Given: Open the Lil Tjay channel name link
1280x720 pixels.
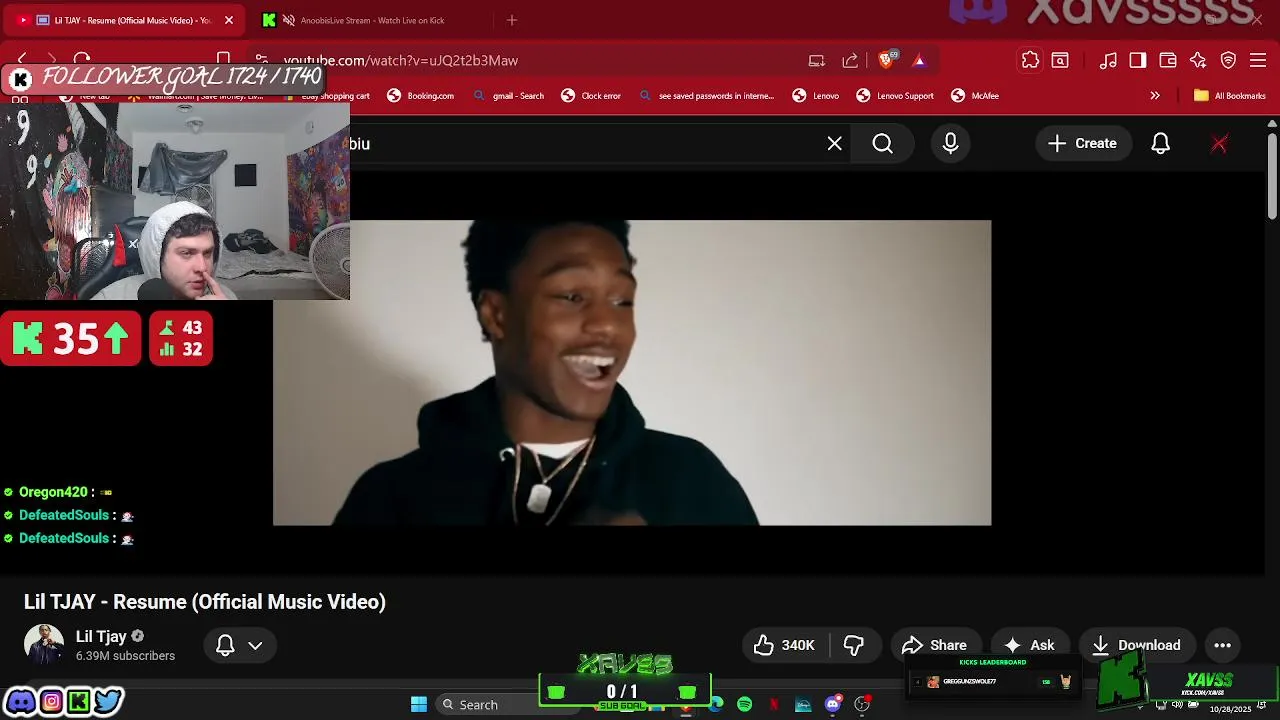Looking at the screenshot, I should 101,636.
